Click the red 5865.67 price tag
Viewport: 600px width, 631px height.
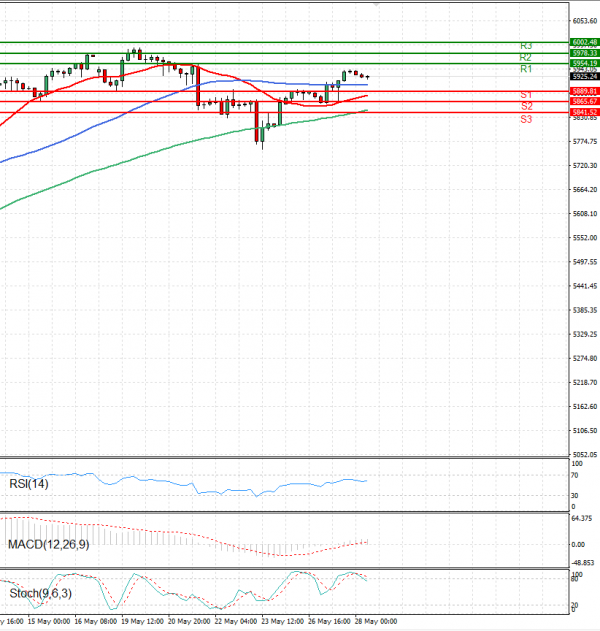tap(585, 101)
